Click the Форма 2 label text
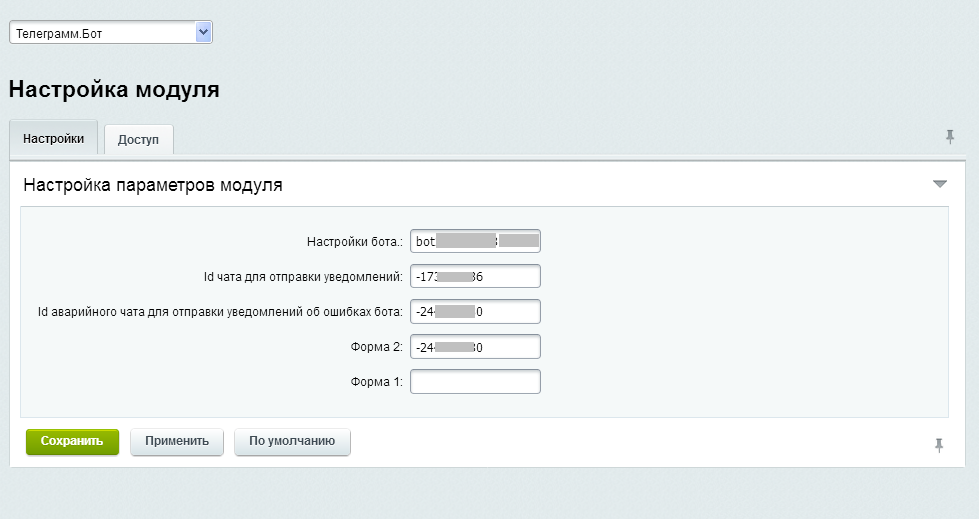979x519 pixels. 376,347
